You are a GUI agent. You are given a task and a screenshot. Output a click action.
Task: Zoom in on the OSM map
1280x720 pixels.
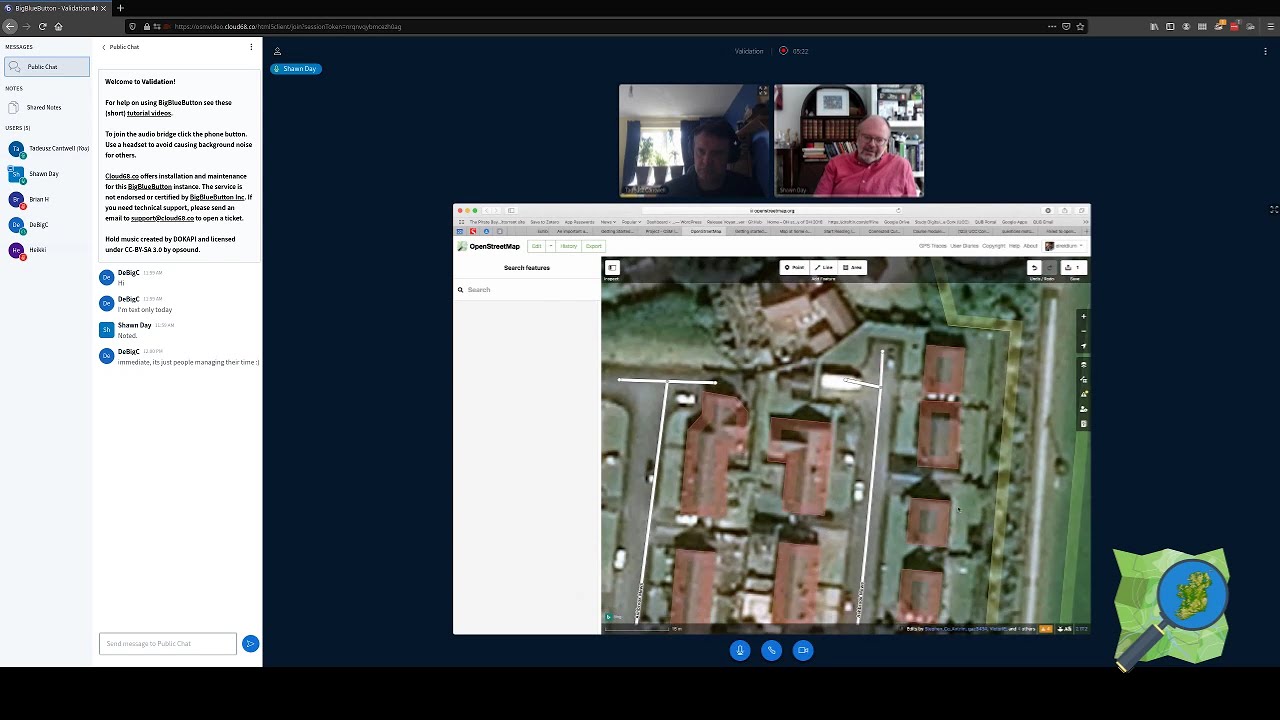pos(1083,317)
